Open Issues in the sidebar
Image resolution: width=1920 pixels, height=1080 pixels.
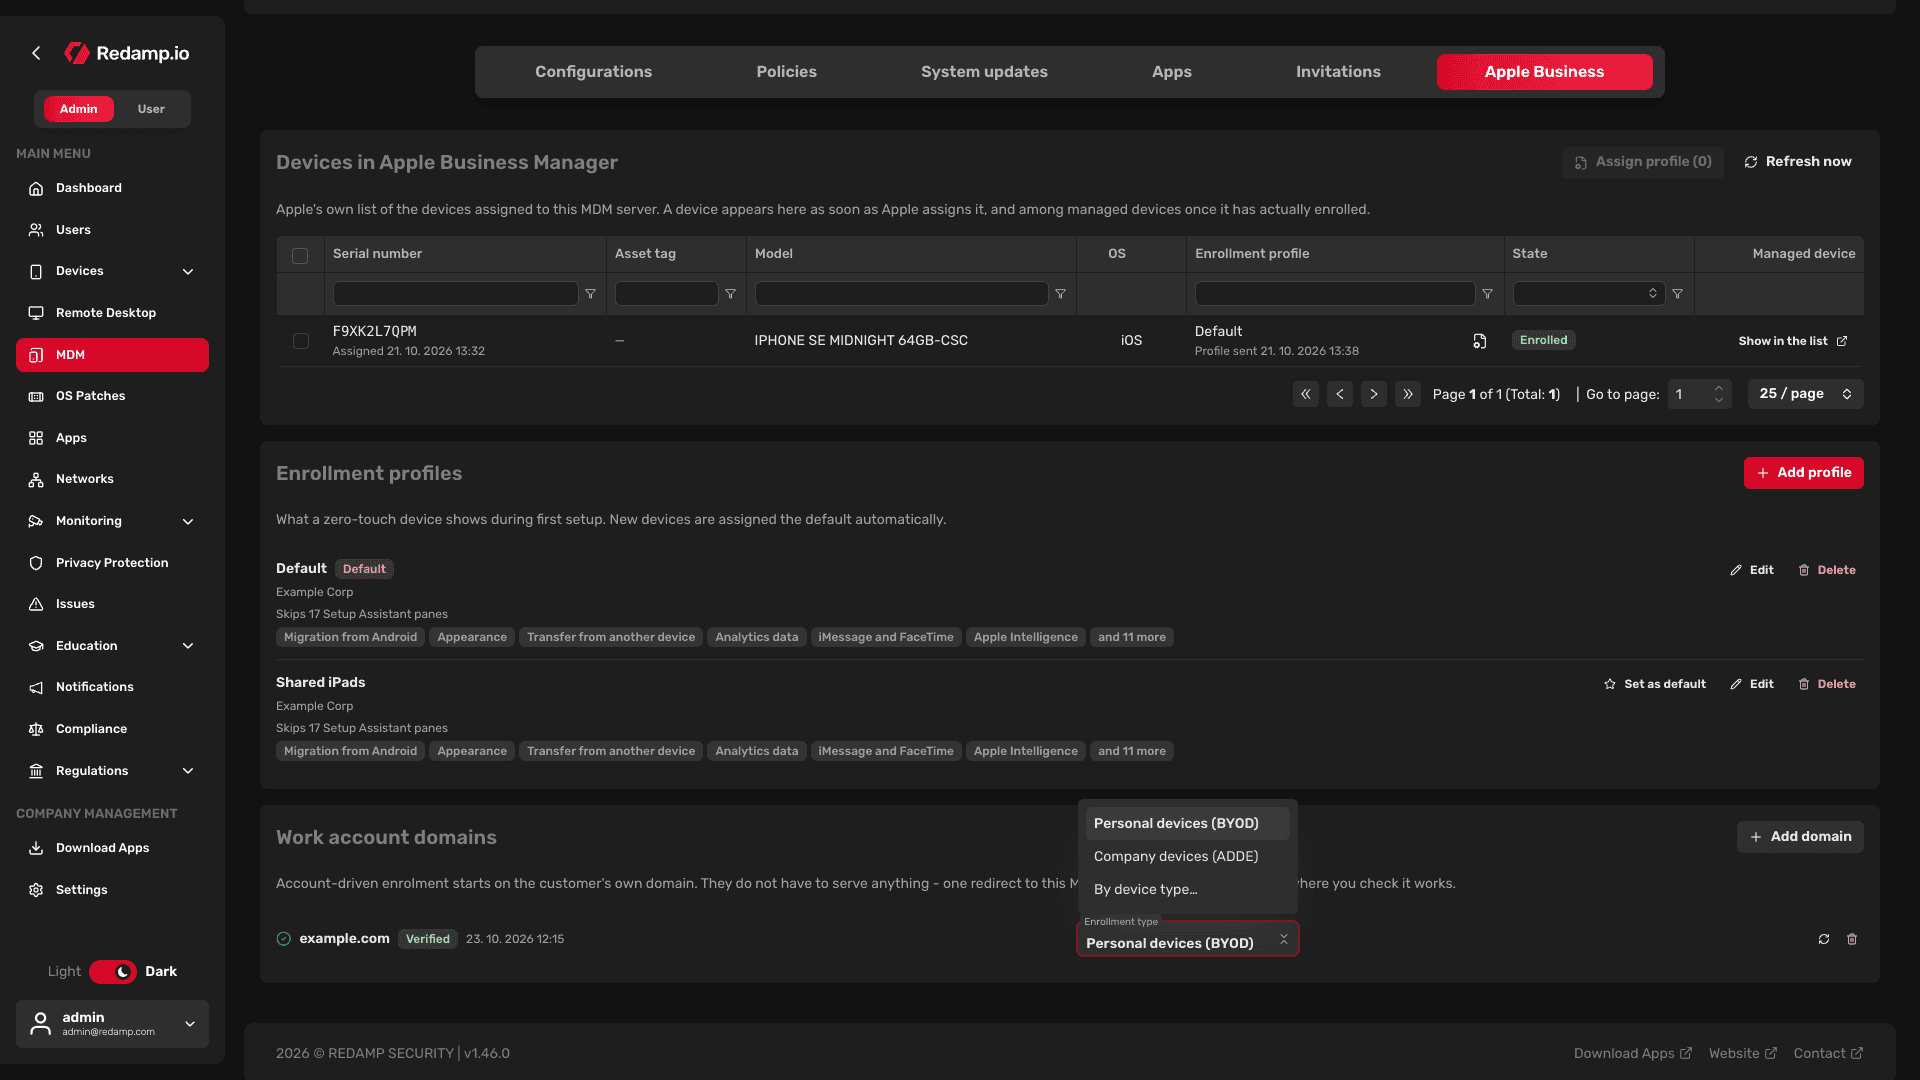click(112, 604)
